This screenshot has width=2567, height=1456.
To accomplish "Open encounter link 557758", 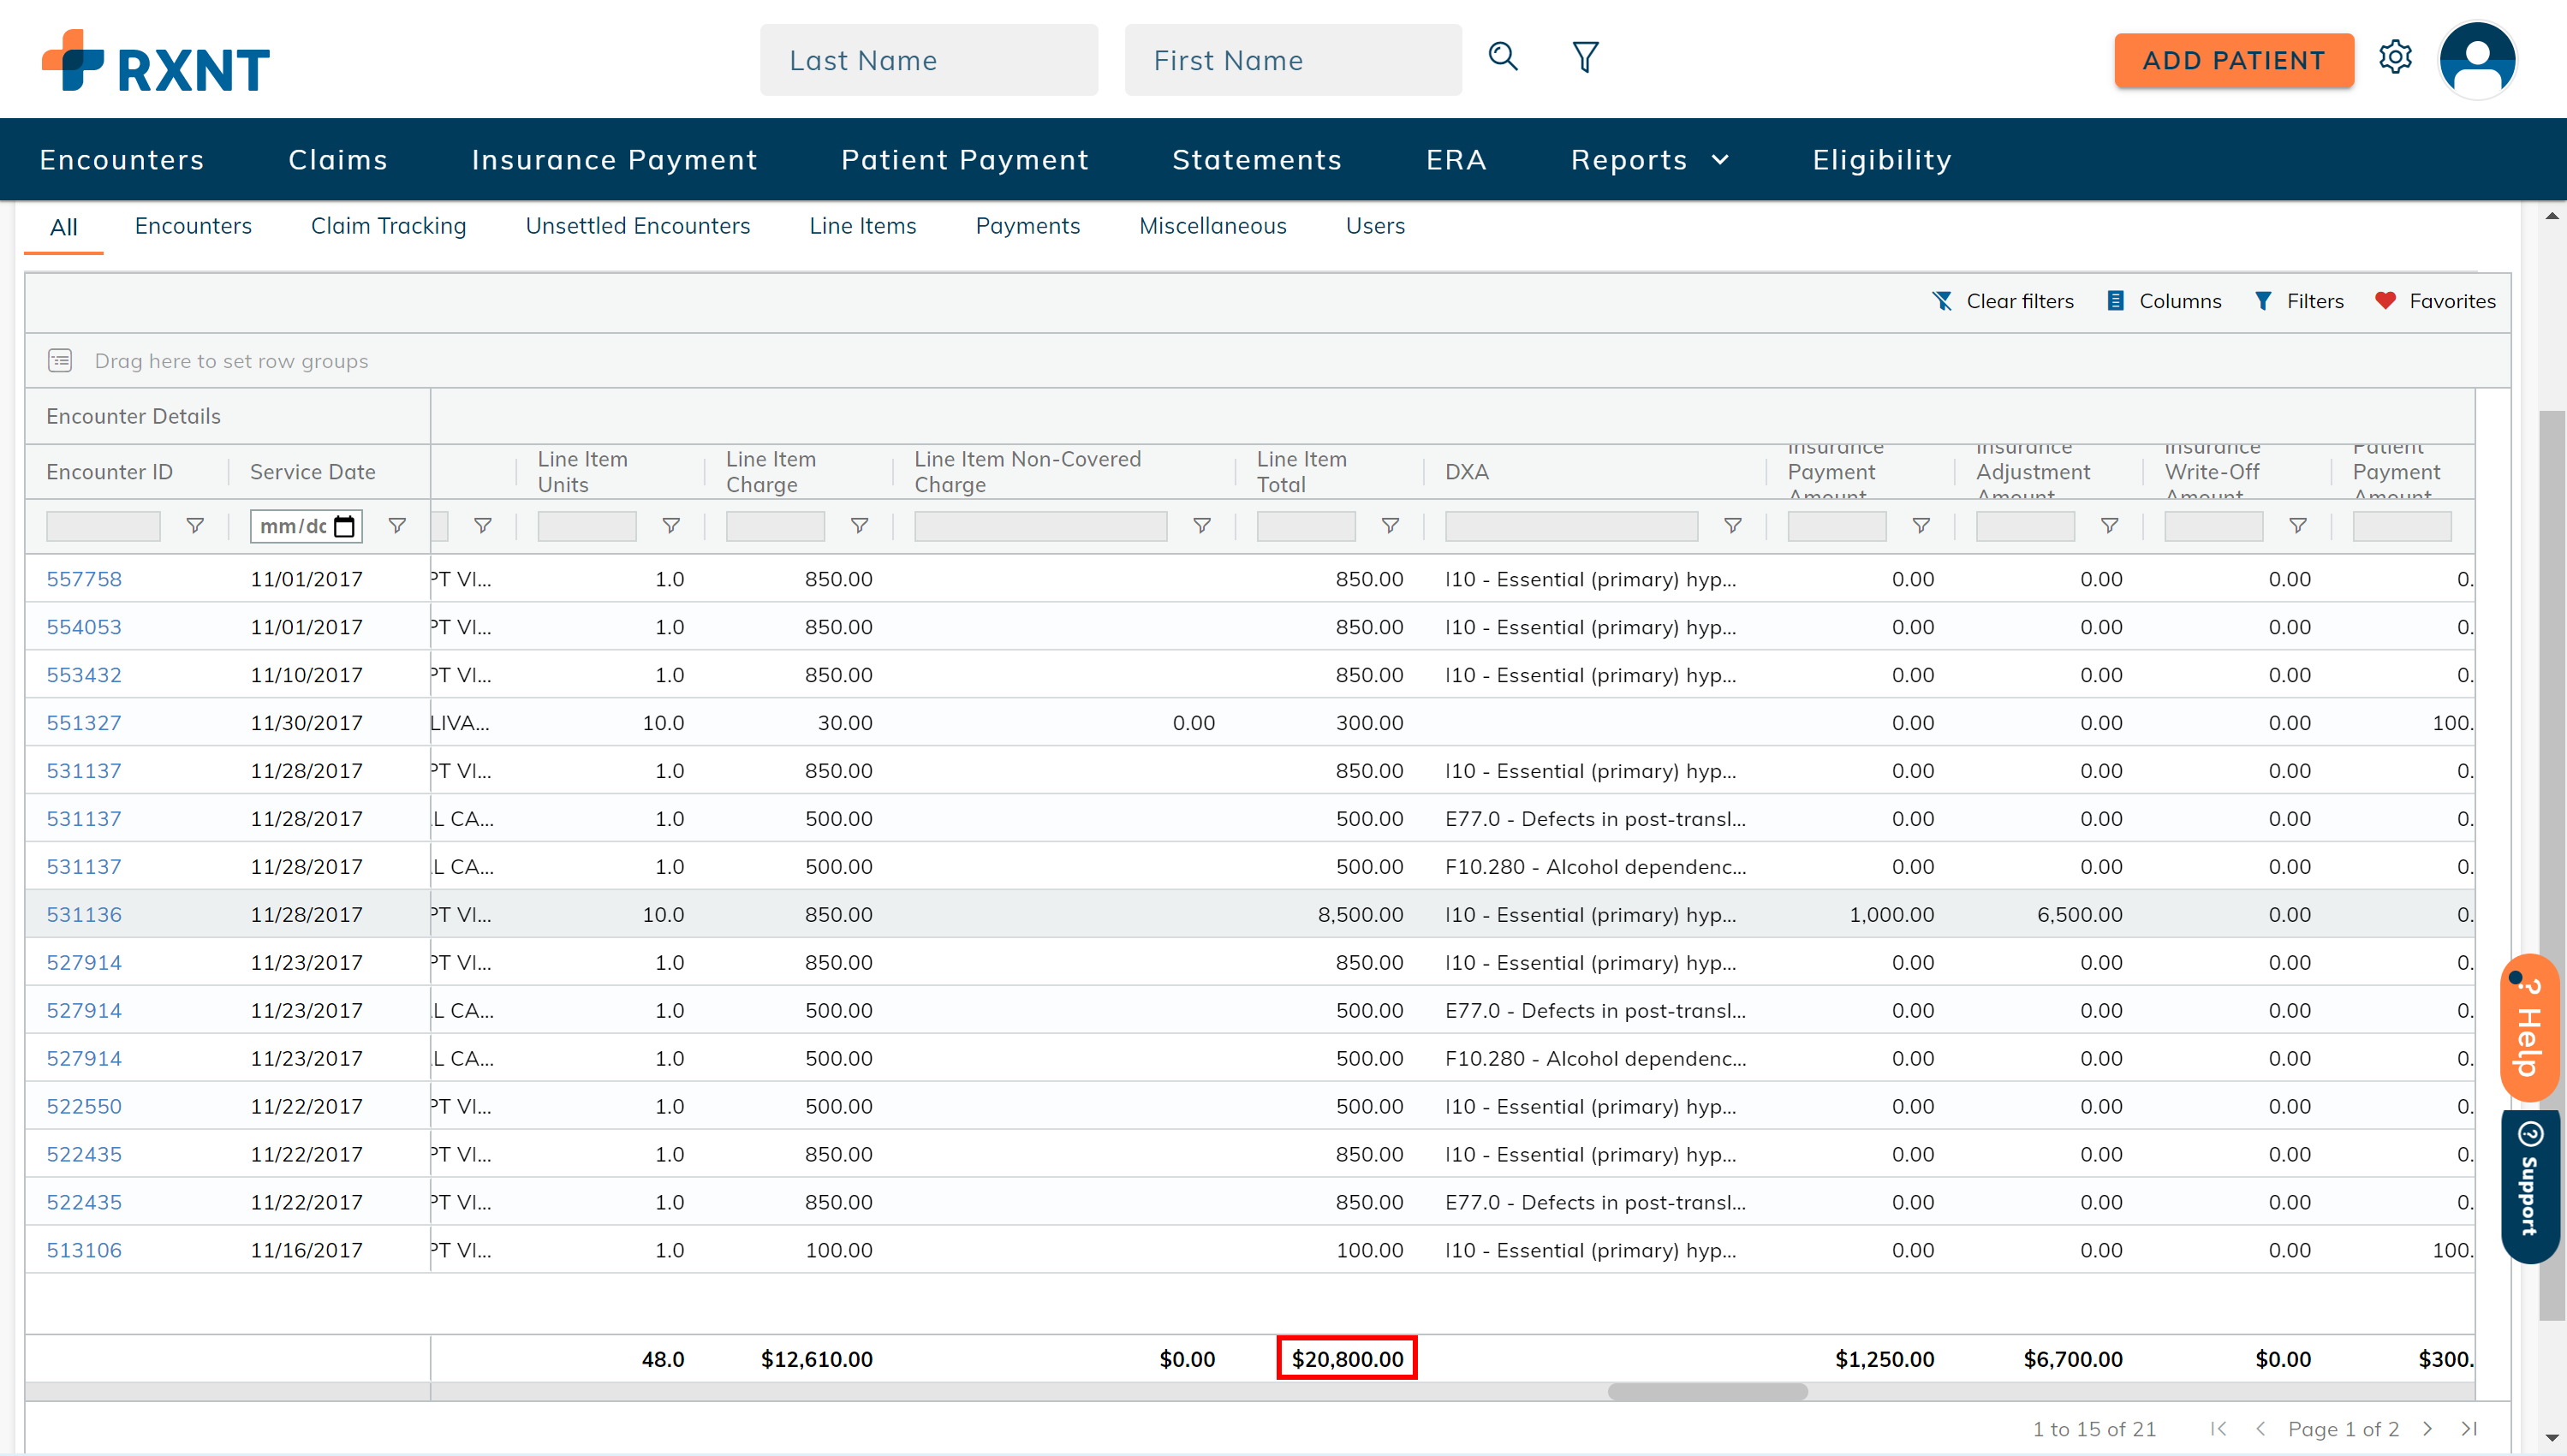I will point(84,579).
